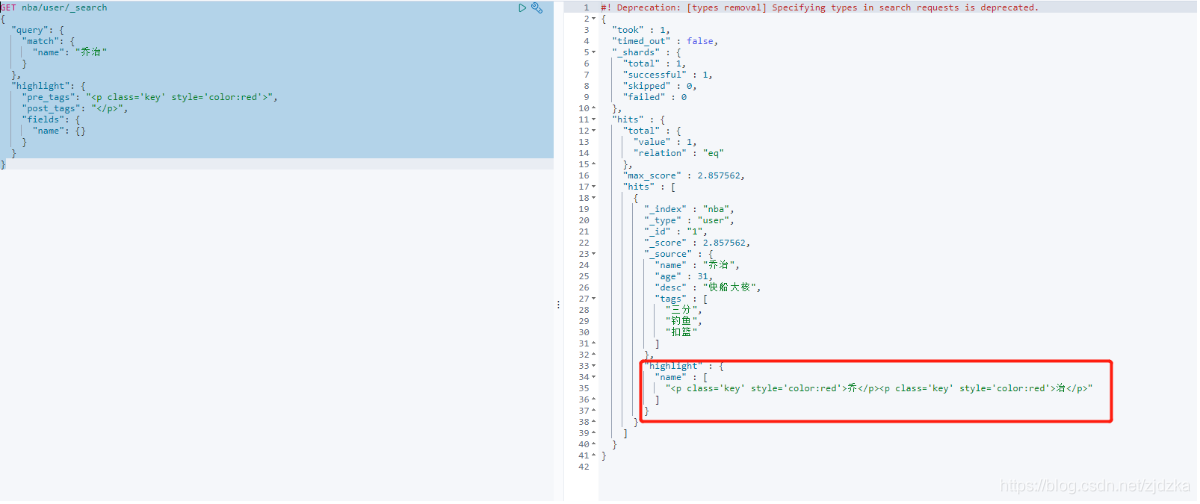Click the green send request play icon
Viewport: 1200px width, 504px height.
pos(522,8)
